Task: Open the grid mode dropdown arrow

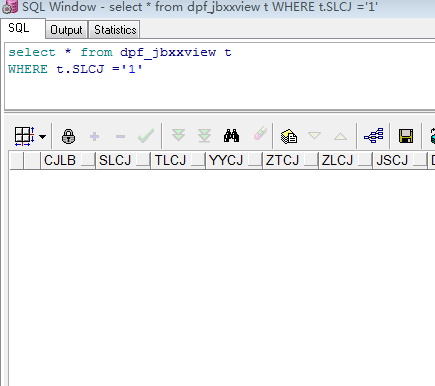Action: click(42, 136)
